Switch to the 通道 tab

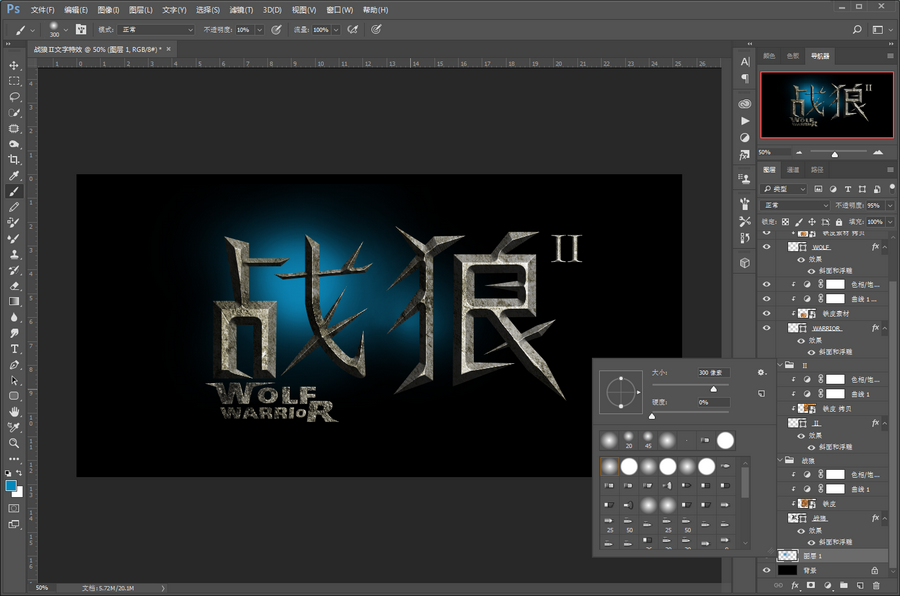[x=793, y=170]
